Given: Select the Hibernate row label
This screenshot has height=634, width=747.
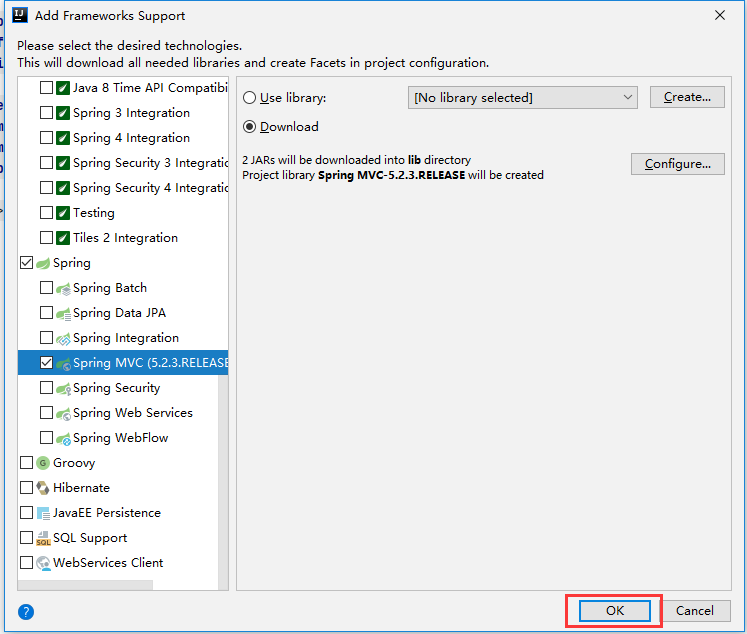Looking at the screenshot, I should [x=81, y=488].
